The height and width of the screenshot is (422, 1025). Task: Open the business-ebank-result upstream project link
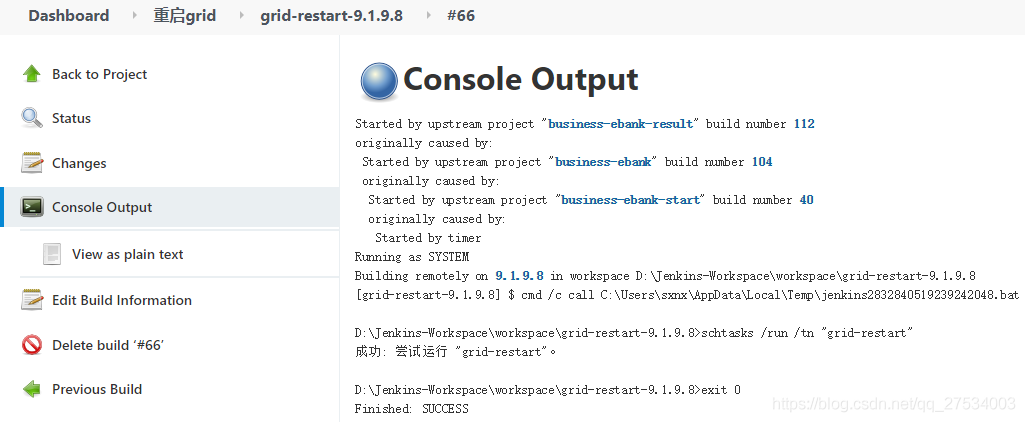point(620,124)
